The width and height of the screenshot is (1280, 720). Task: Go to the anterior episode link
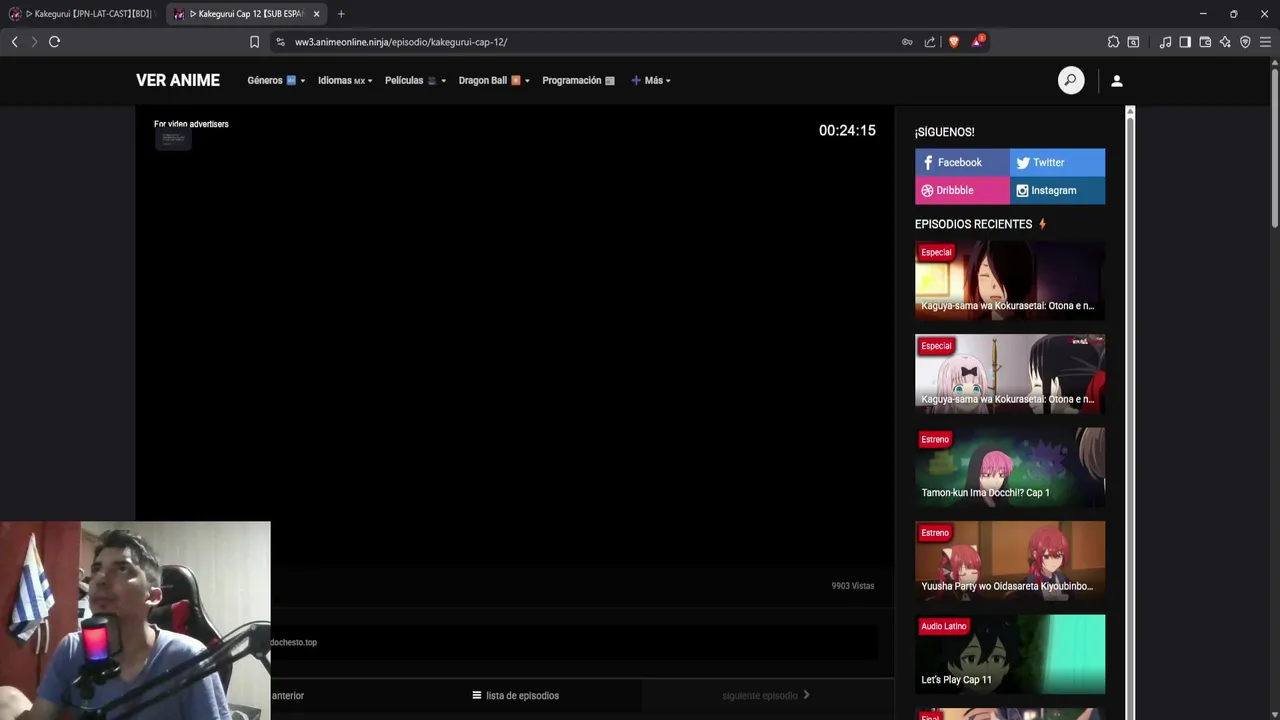(x=288, y=696)
